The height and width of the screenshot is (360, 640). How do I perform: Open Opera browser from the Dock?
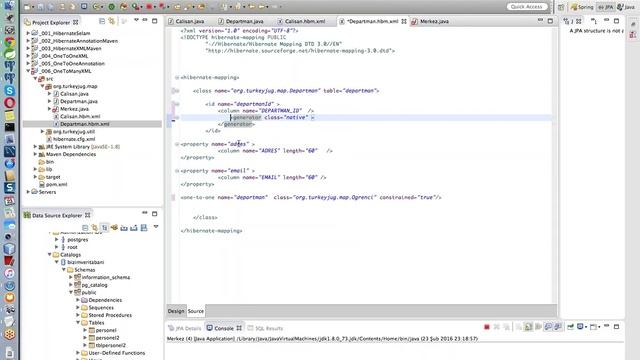9,103
